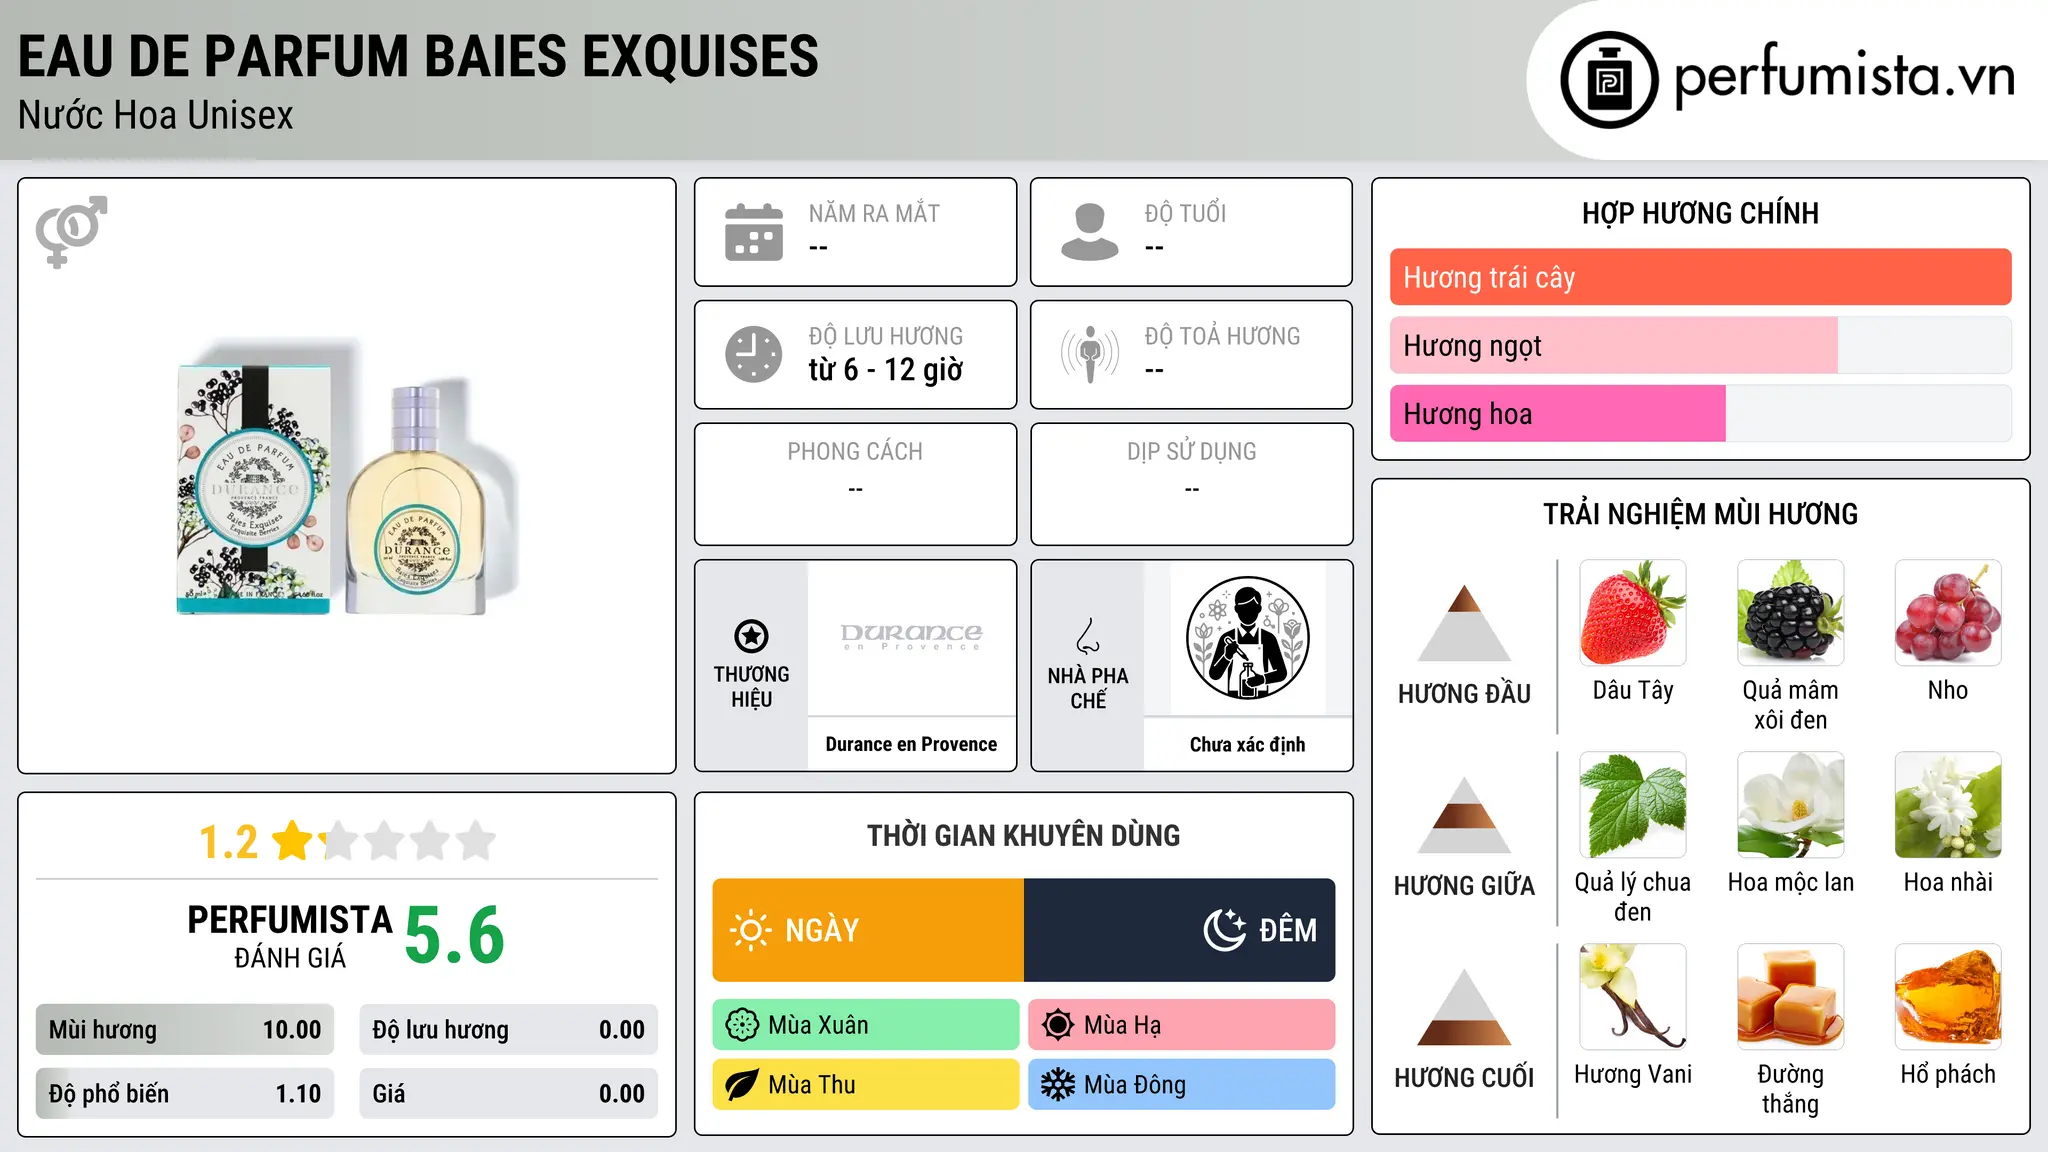2048x1152 pixels.
Task: Click the Hương cuối pyramid icon
Action: pos(1464,1007)
